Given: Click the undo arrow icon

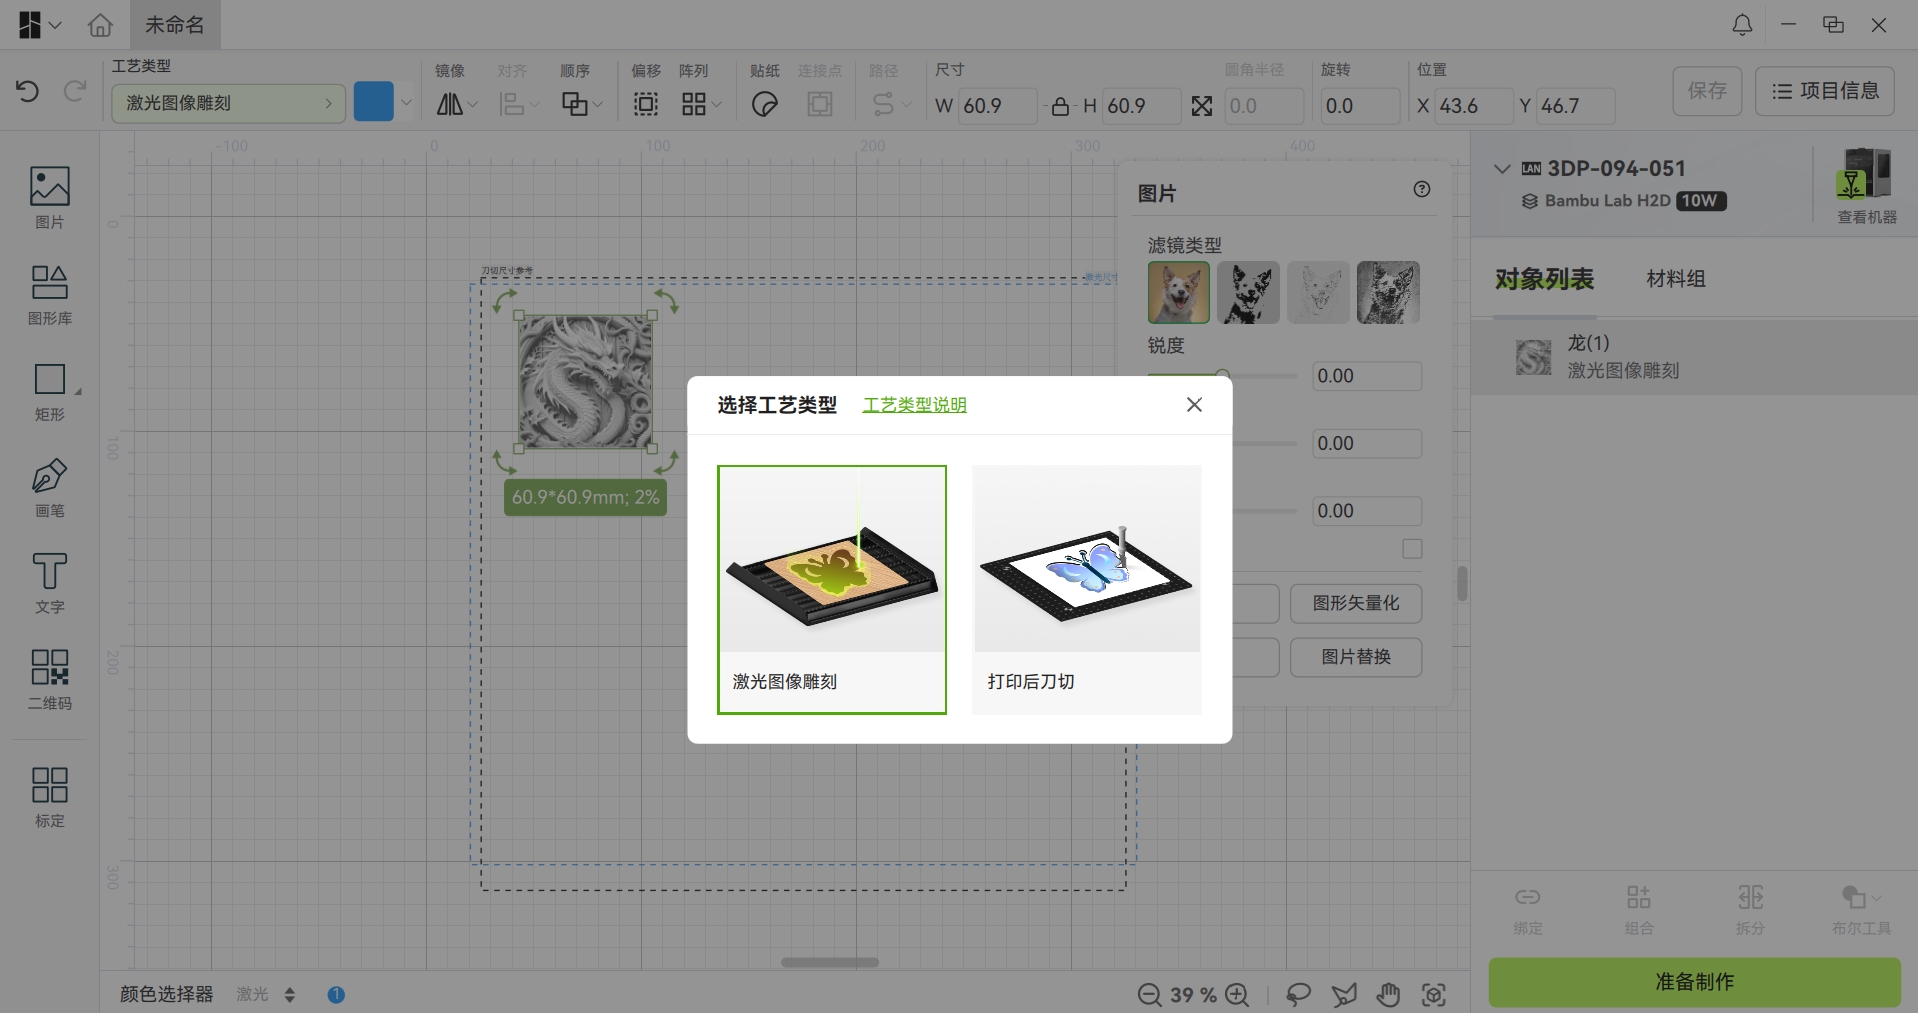Looking at the screenshot, I should point(27,91).
